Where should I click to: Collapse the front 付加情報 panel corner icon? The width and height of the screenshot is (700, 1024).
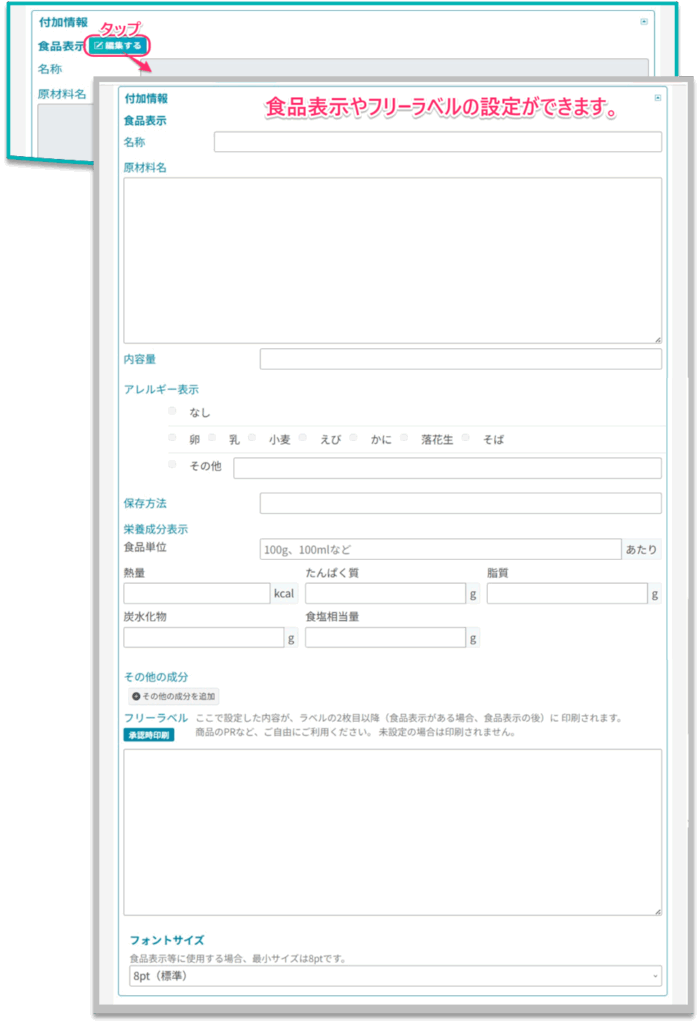coord(657,98)
